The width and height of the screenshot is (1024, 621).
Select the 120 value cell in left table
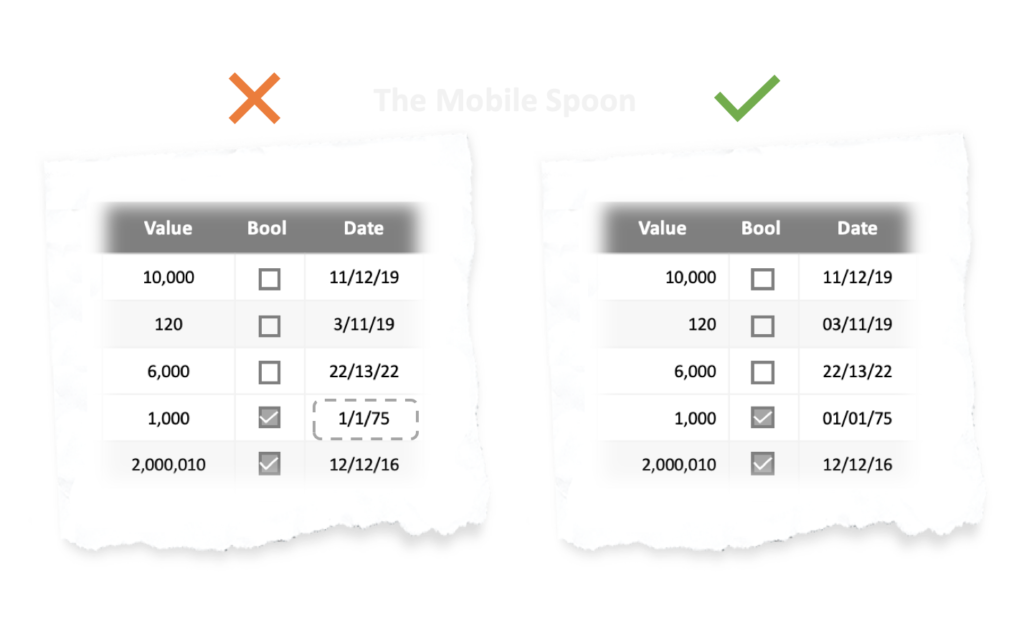click(168, 325)
